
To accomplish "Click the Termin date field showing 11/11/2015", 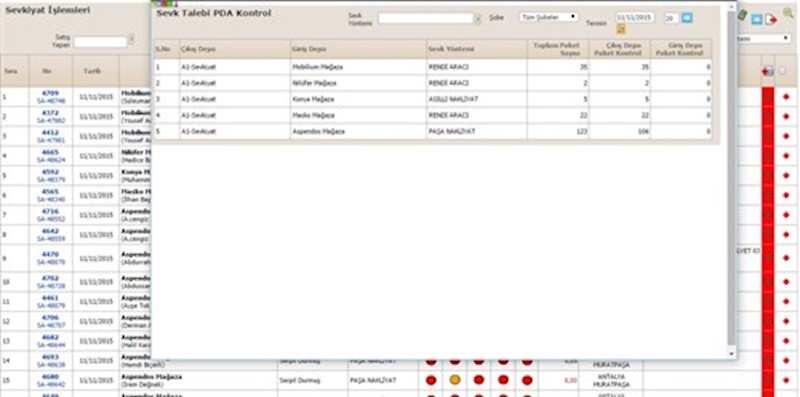I will pyautogui.click(x=635, y=17).
